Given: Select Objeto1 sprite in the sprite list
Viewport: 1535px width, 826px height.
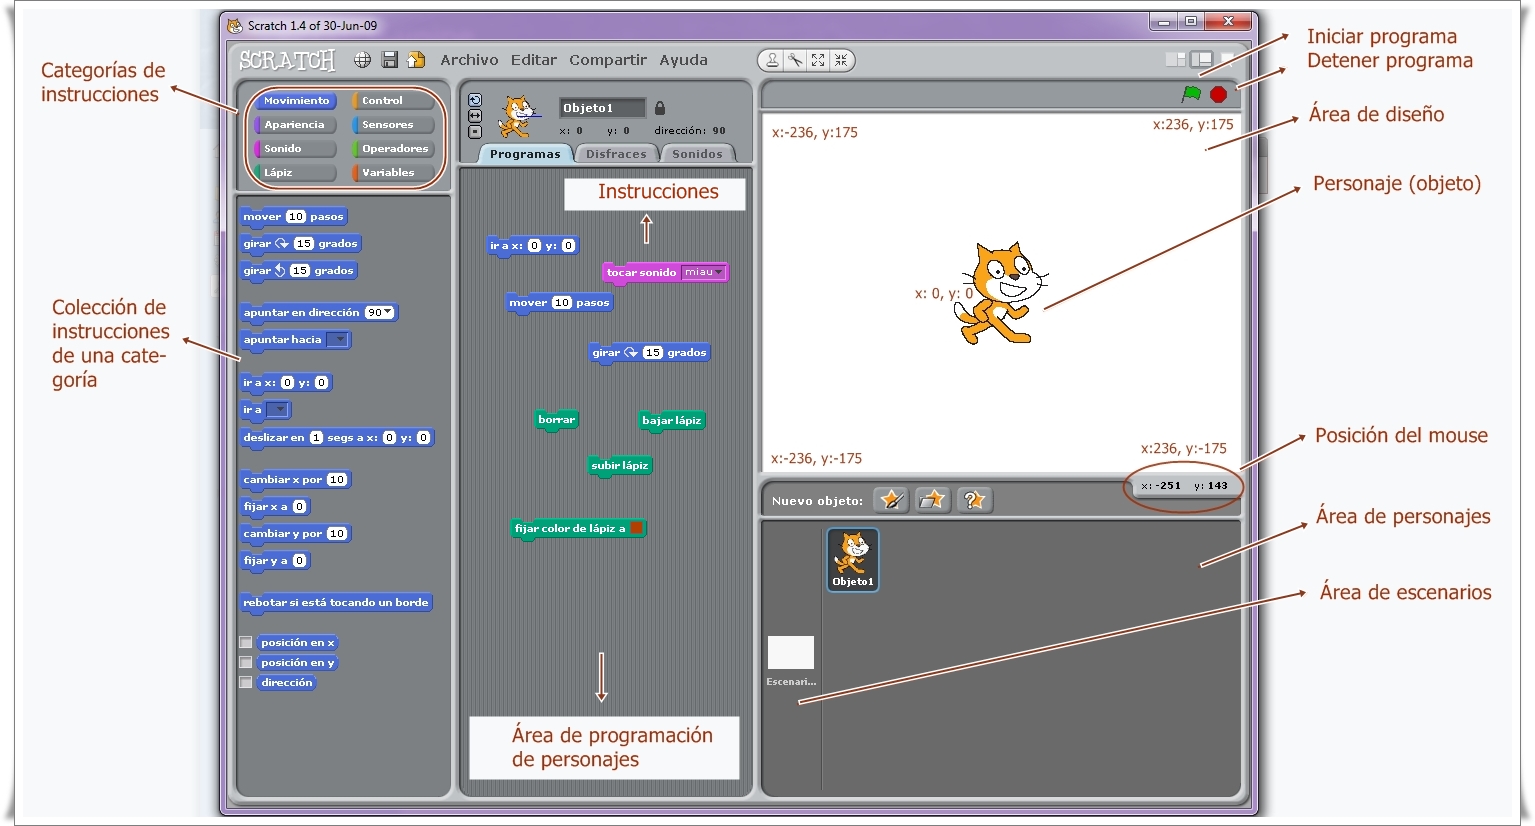Looking at the screenshot, I should [853, 560].
